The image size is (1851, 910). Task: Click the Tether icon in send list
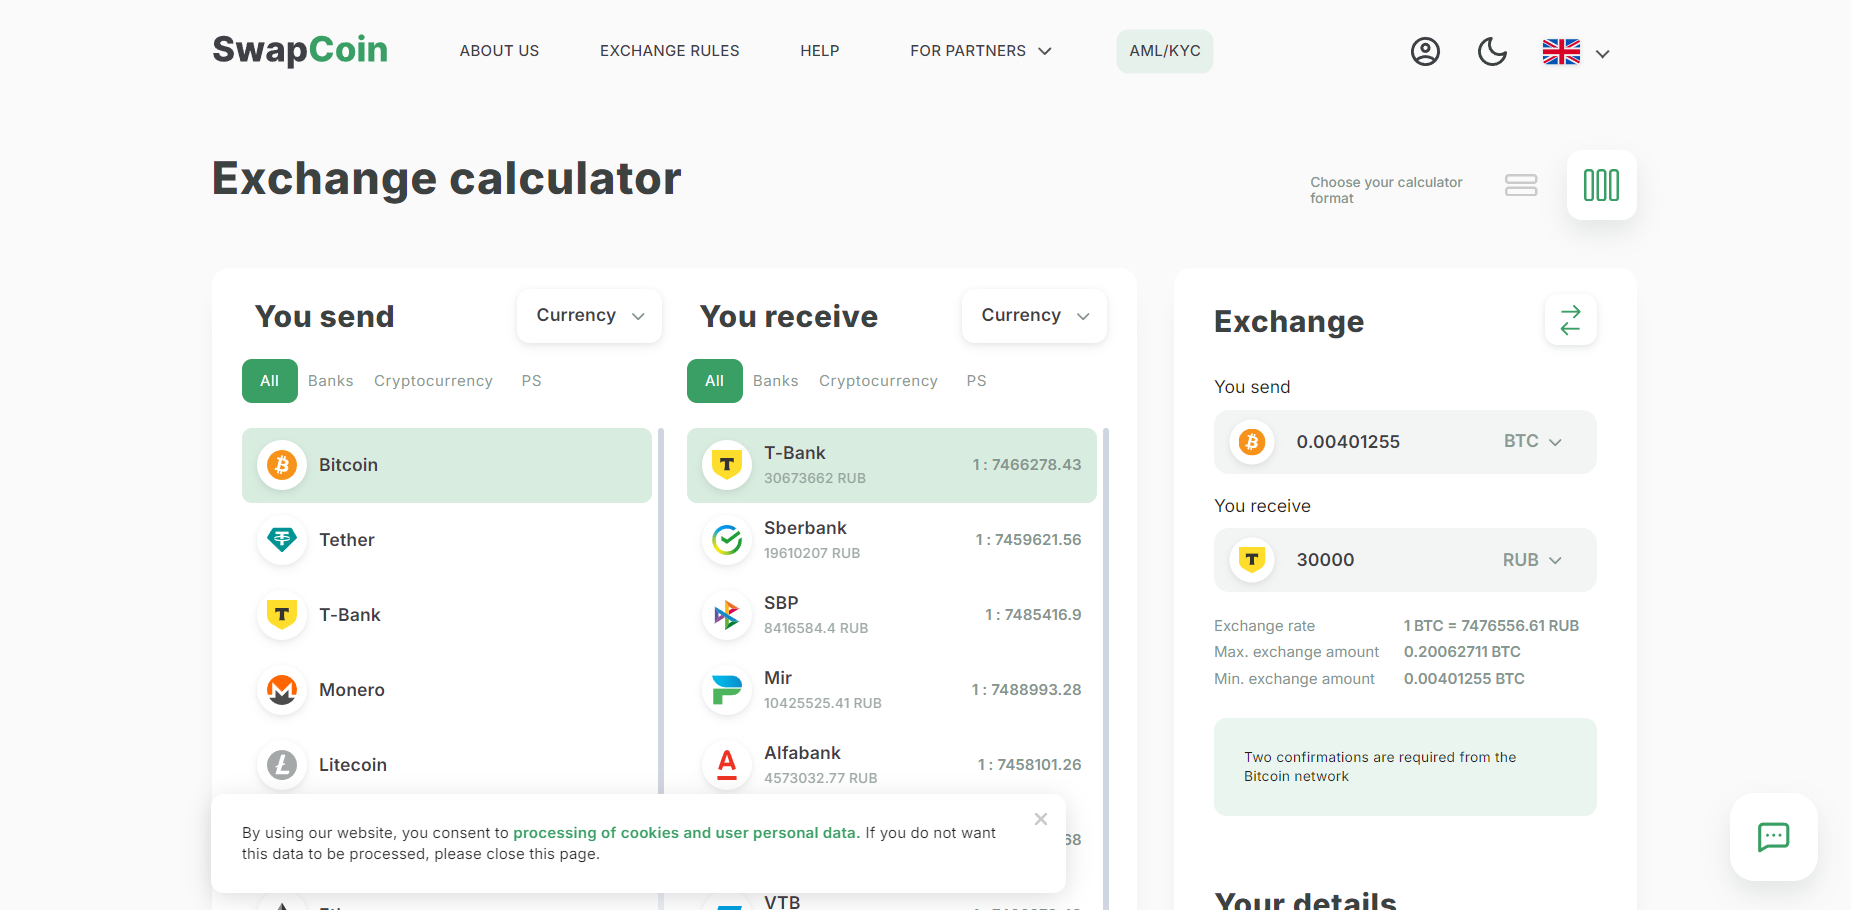click(x=282, y=540)
